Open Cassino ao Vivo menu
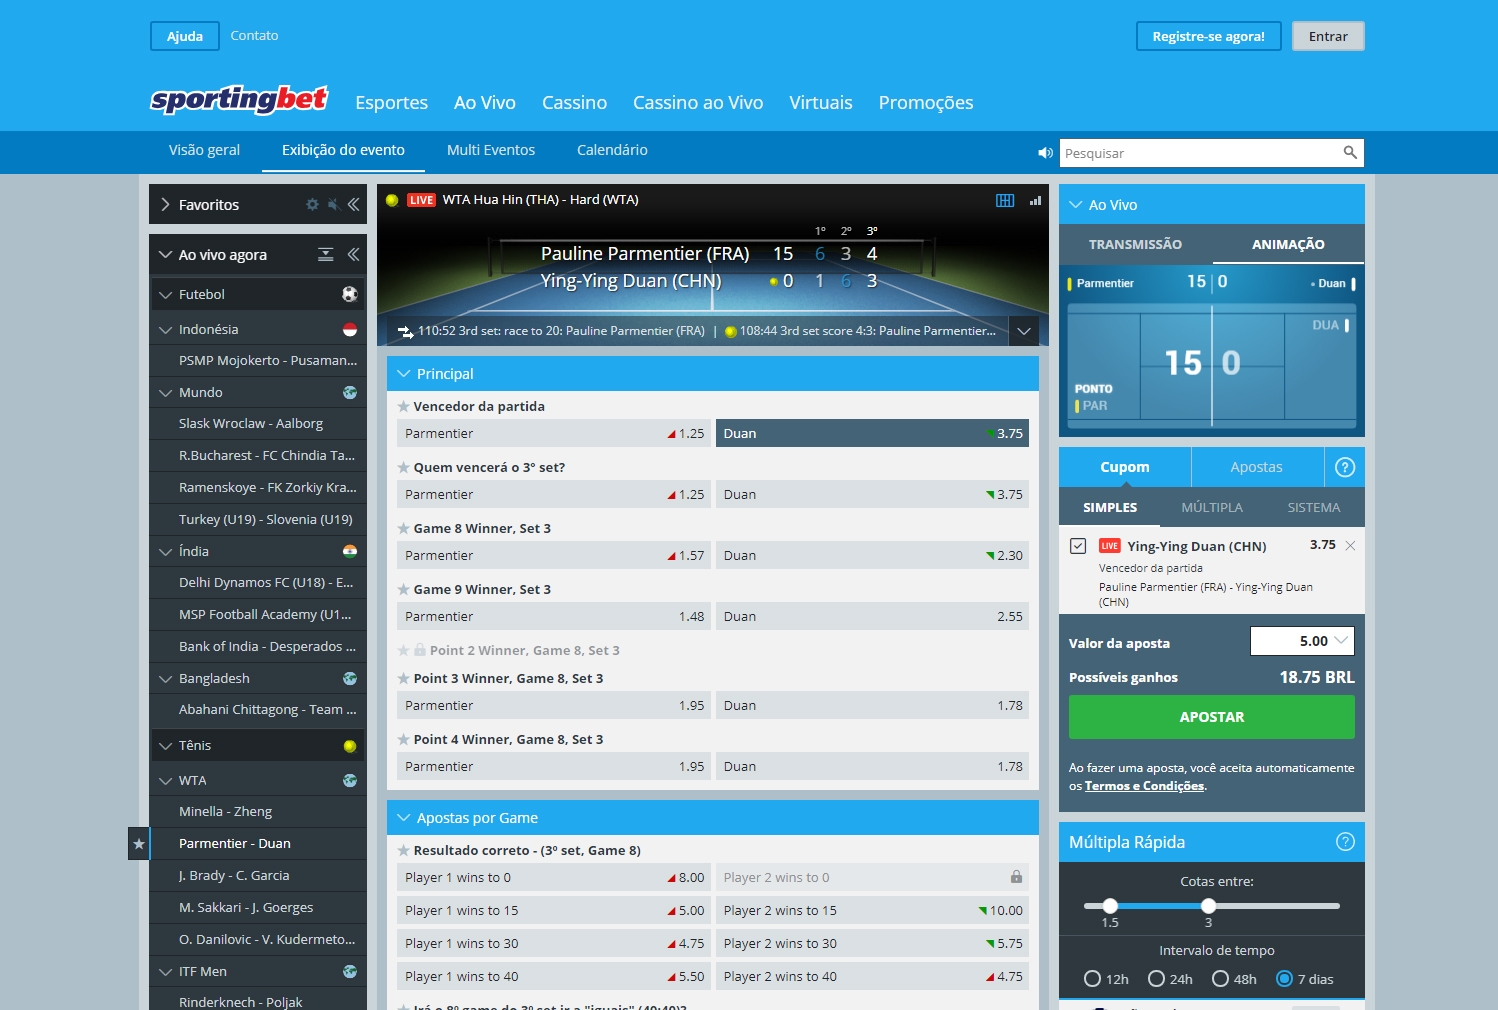Image resolution: width=1498 pixels, height=1010 pixels. [x=698, y=102]
